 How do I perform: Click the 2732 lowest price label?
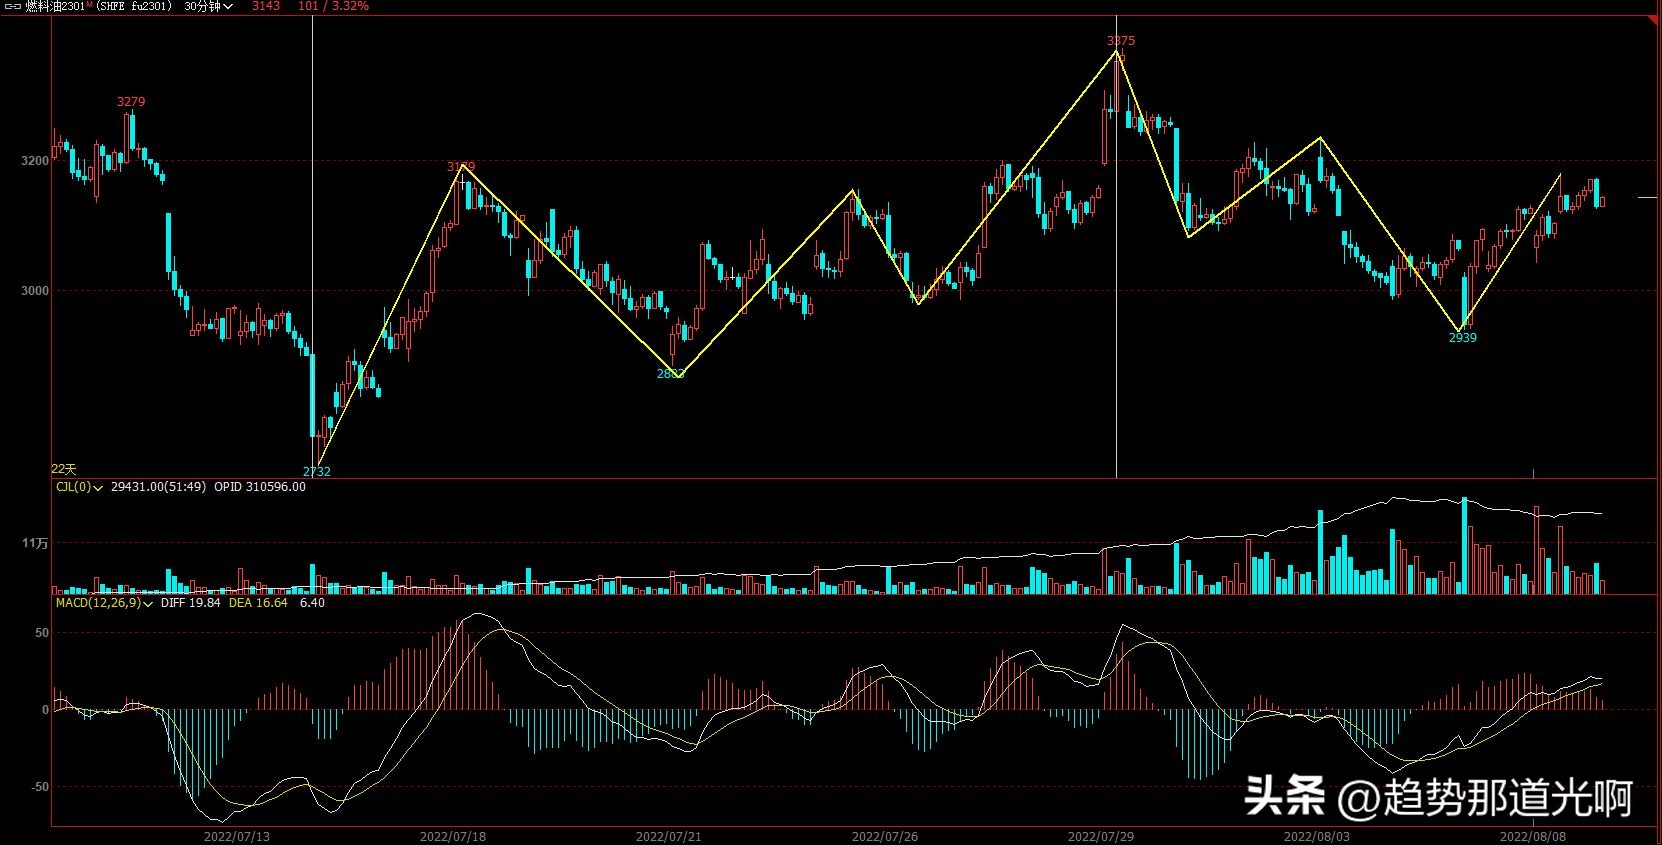pos(317,471)
